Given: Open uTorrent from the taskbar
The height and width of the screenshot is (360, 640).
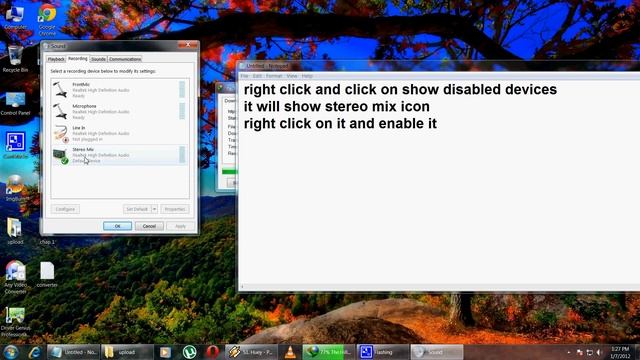Looking at the screenshot, I should coord(189,352).
